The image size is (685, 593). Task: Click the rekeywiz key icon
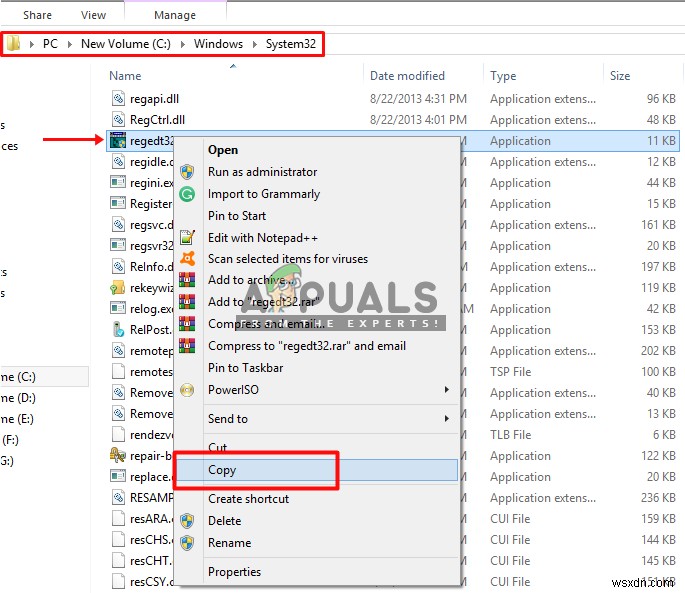click(118, 288)
